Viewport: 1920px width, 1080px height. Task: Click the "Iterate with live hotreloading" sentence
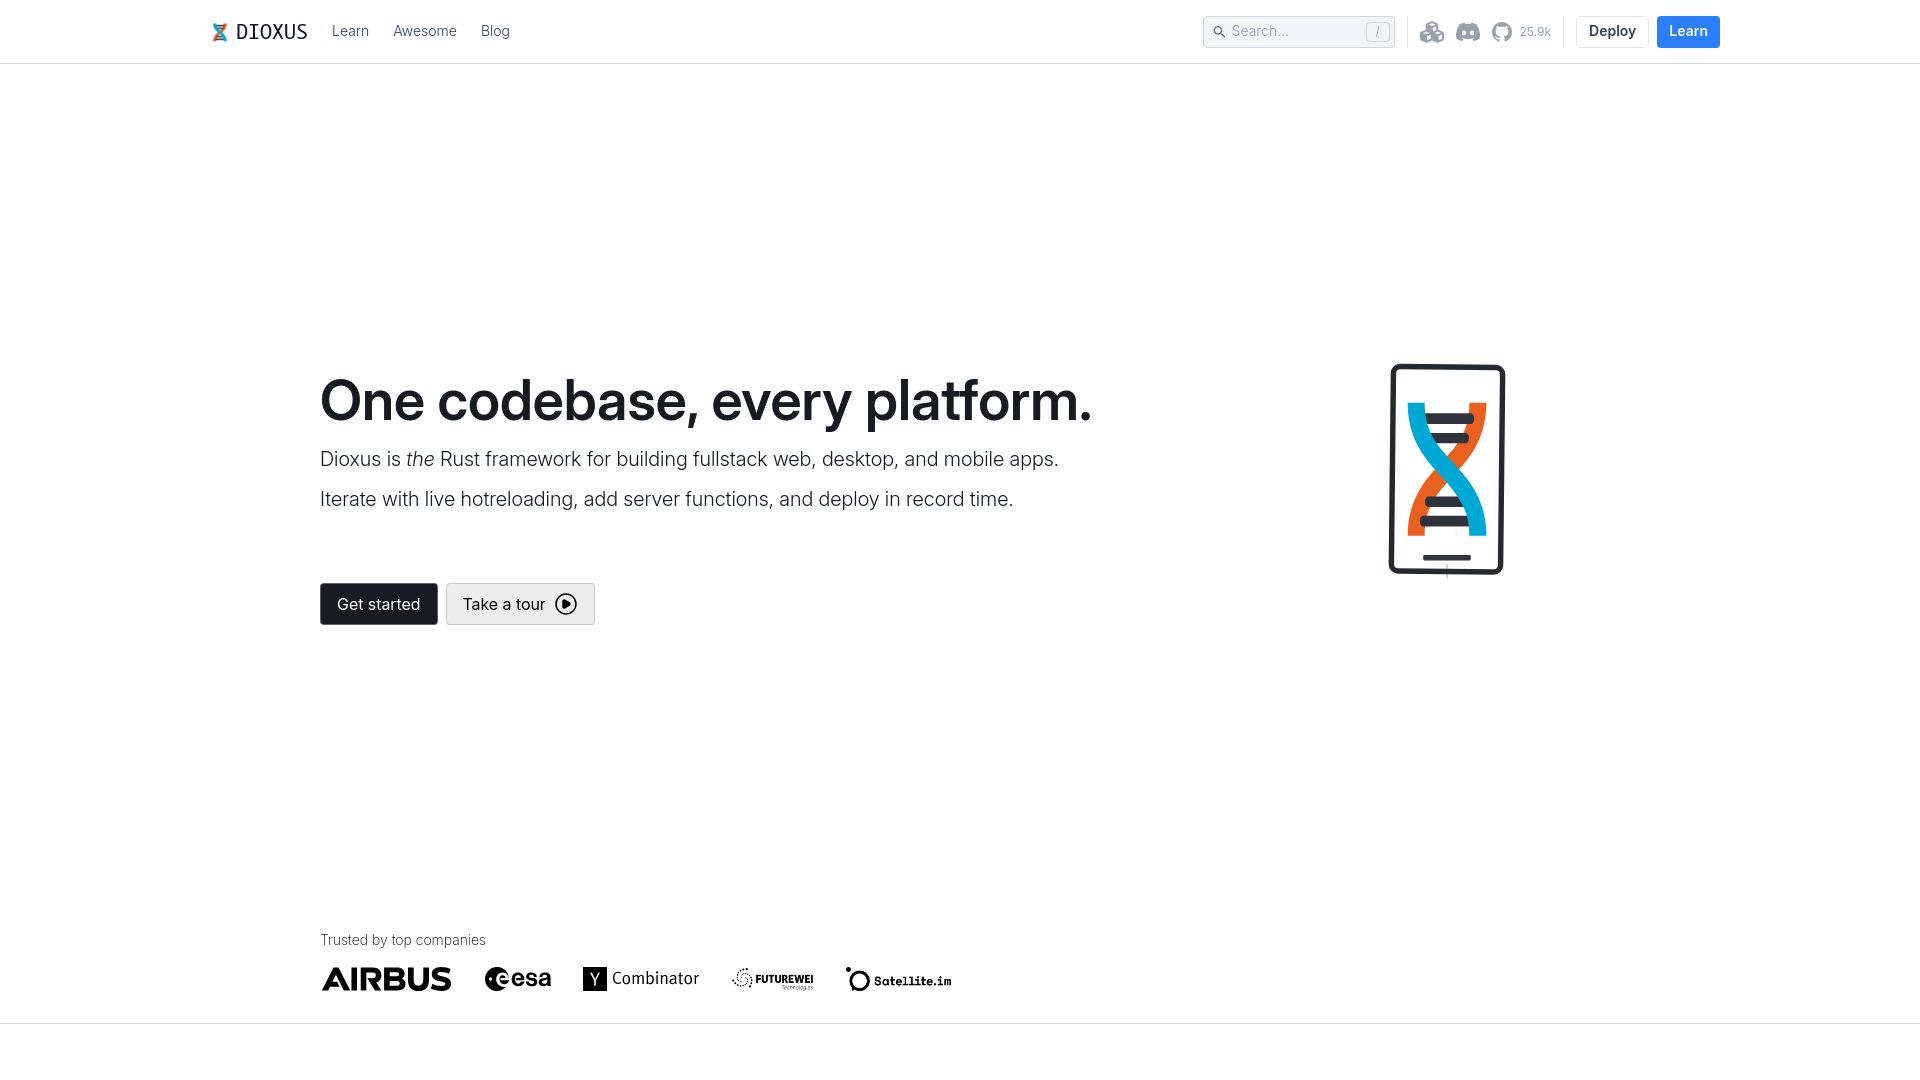coord(666,499)
